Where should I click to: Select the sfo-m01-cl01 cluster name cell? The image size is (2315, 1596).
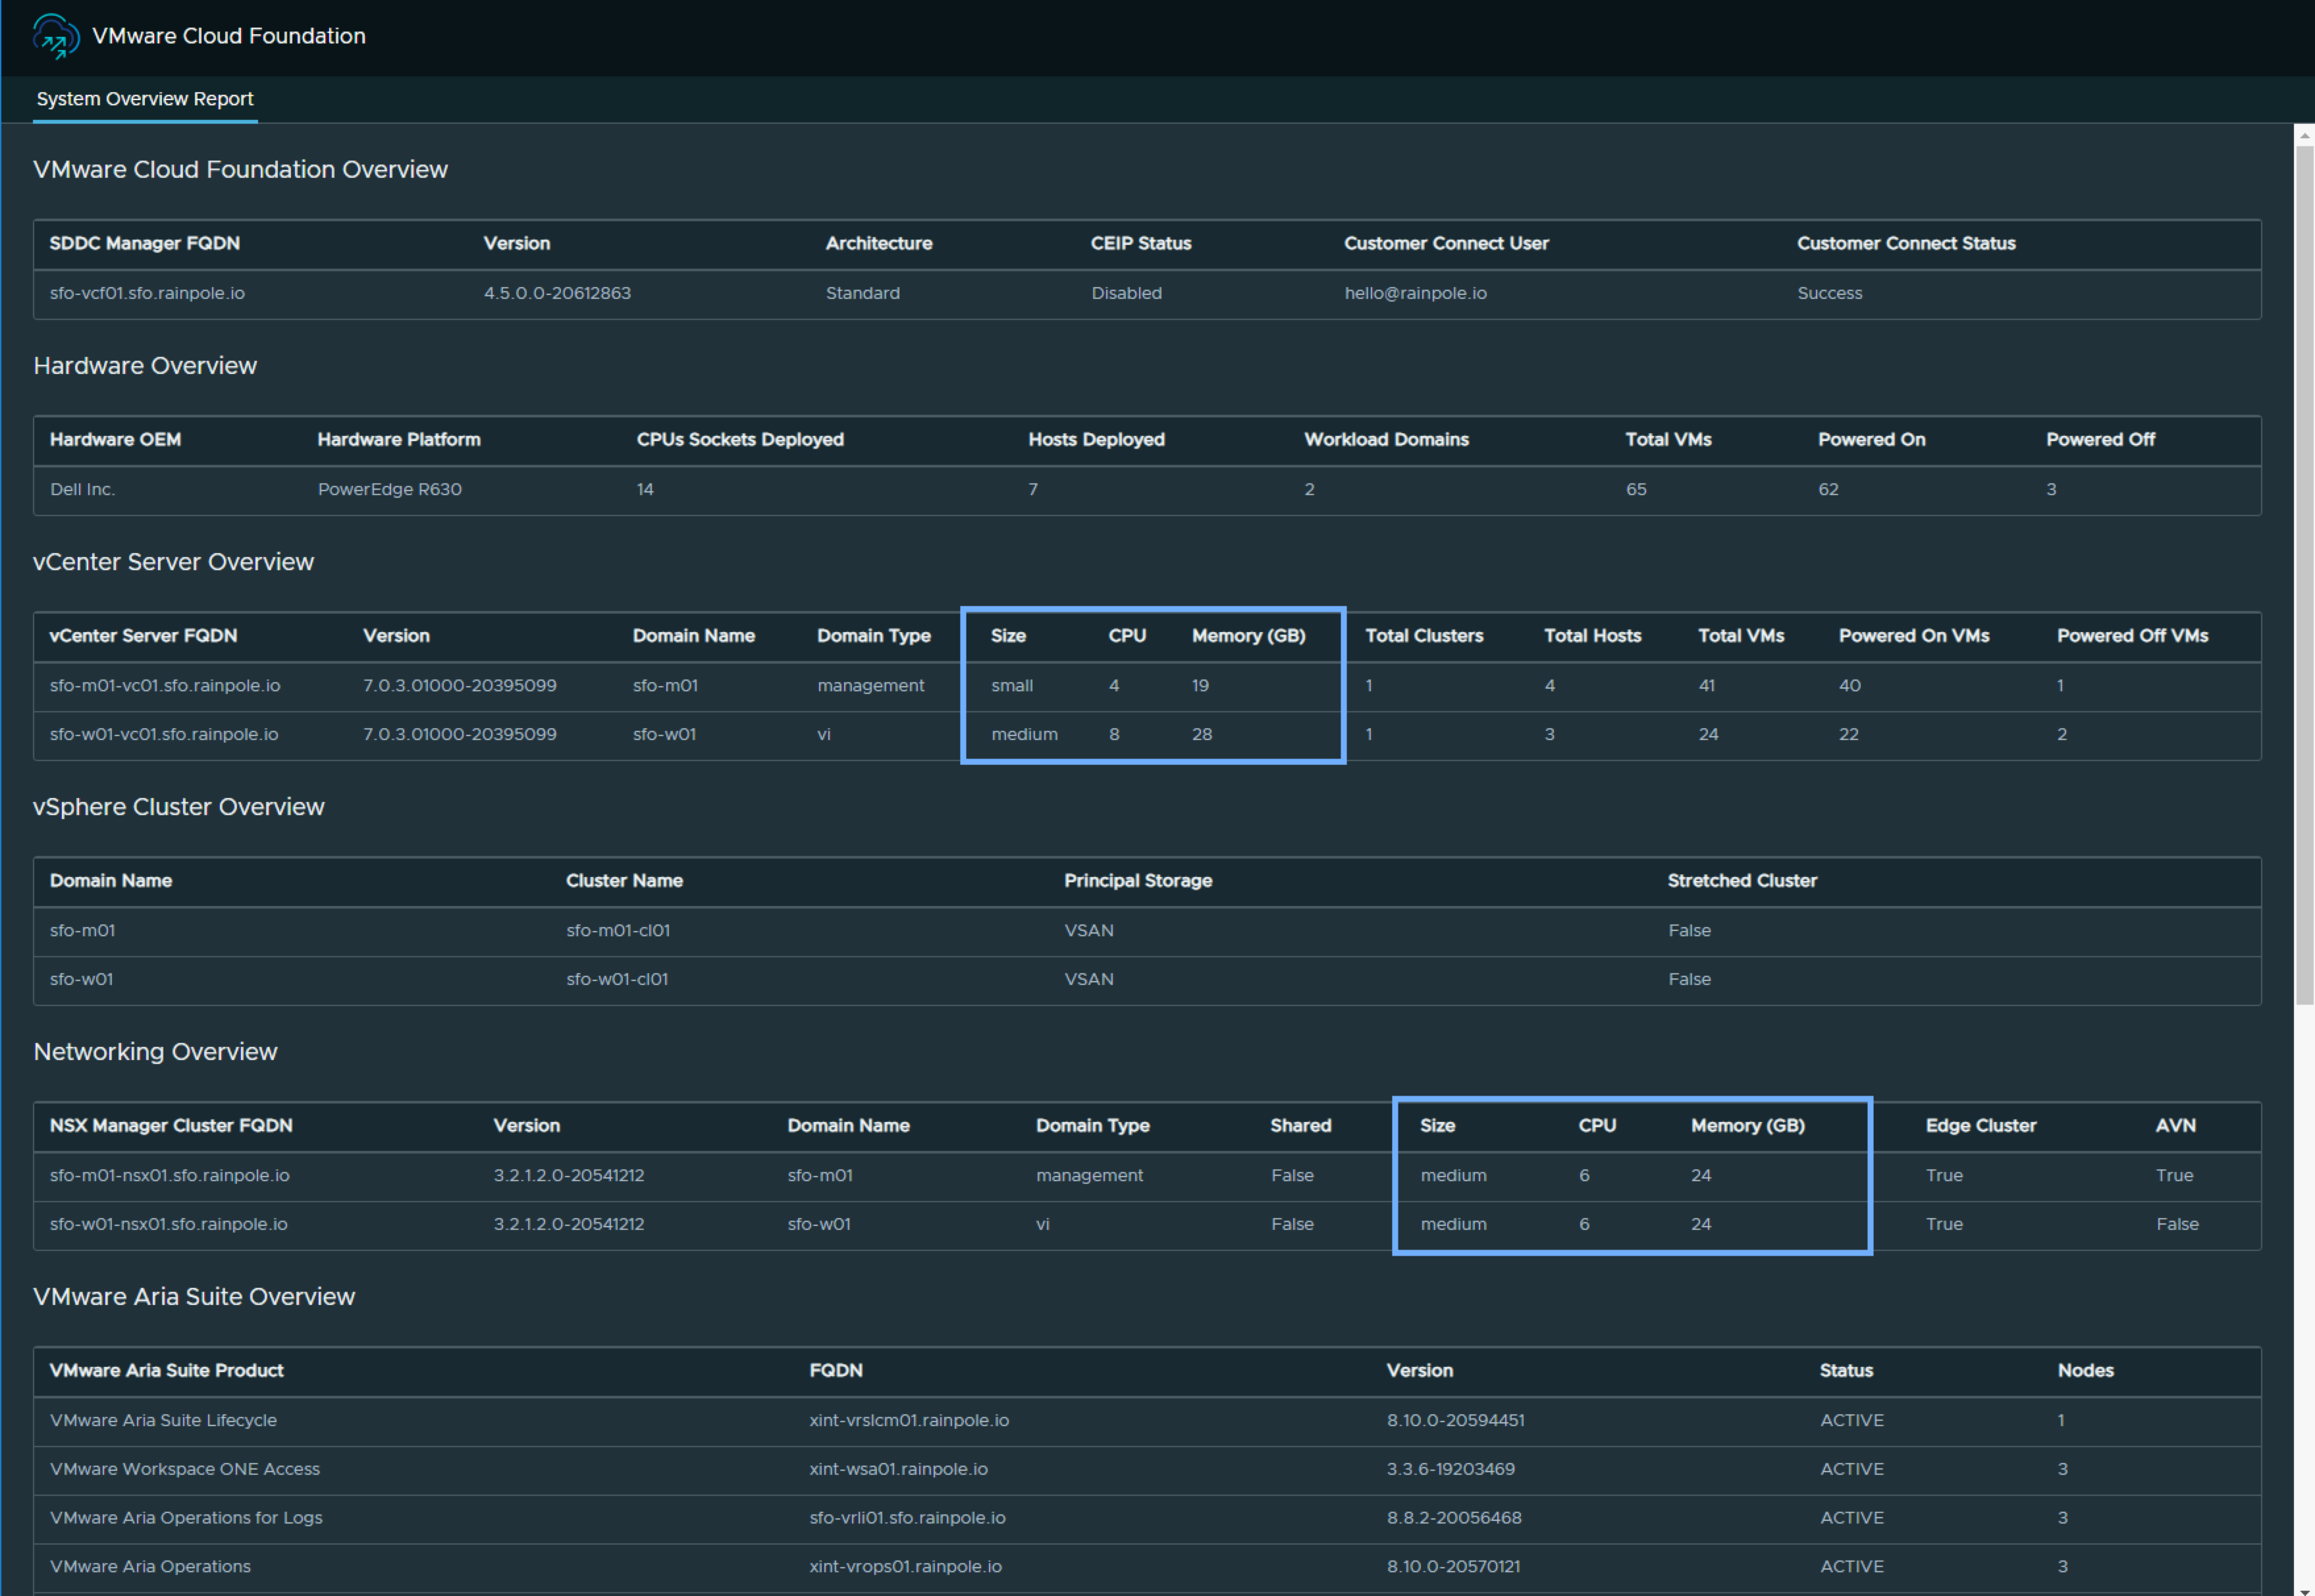pyautogui.click(x=618, y=930)
